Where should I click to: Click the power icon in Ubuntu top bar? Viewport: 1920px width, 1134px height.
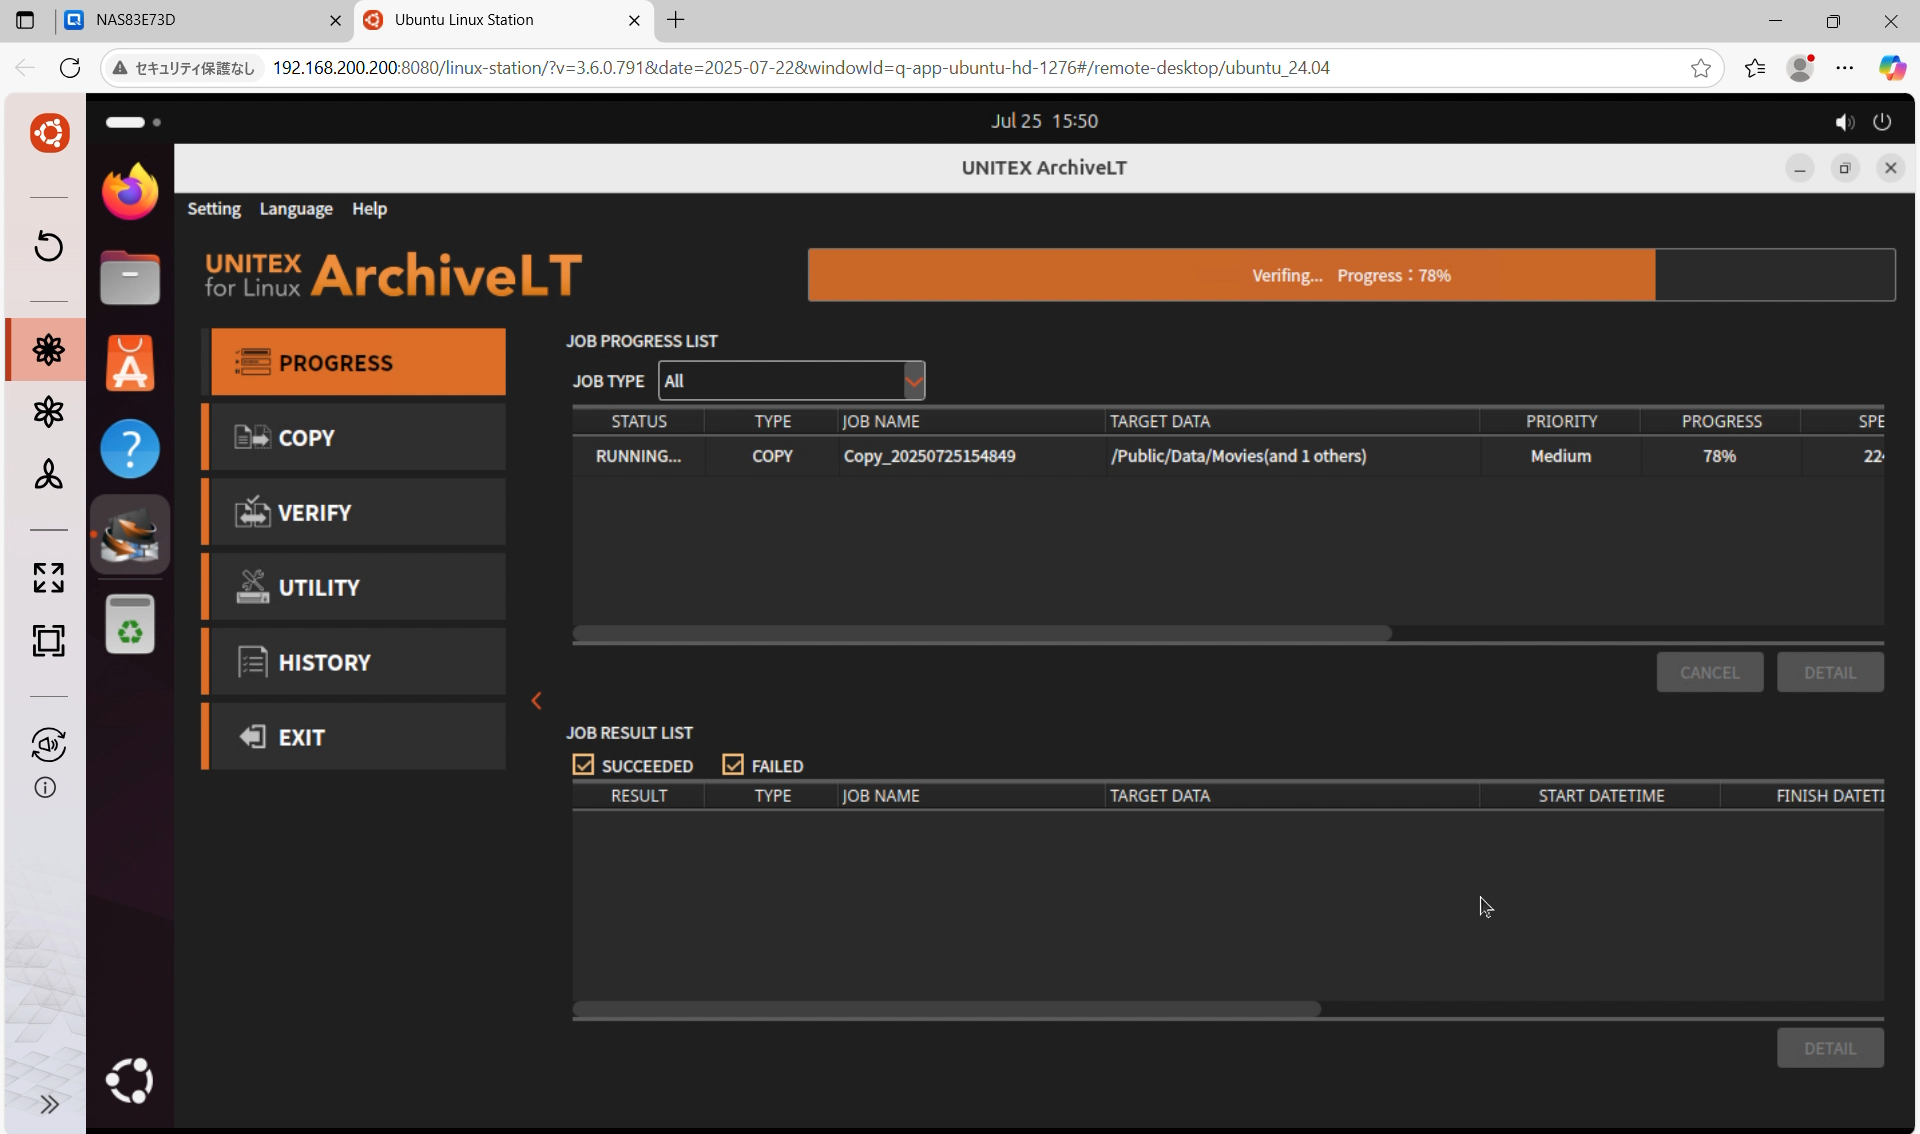click(x=1882, y=121)
